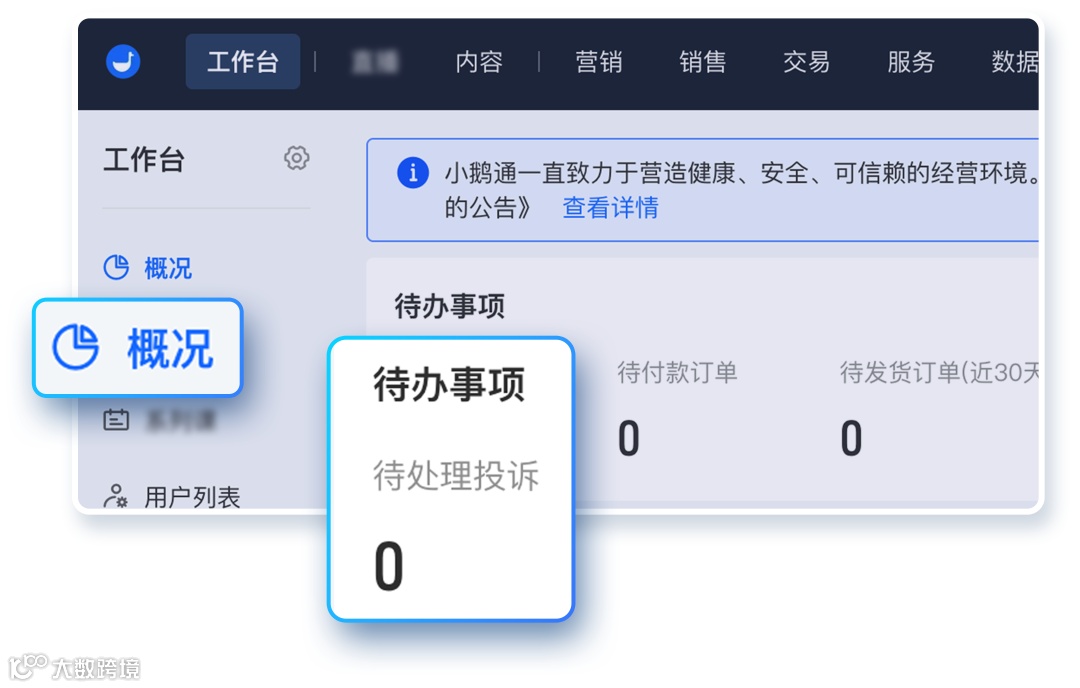Select 用户列表 in the sidebar
The image size is (1080, 688).
(192, 497)
